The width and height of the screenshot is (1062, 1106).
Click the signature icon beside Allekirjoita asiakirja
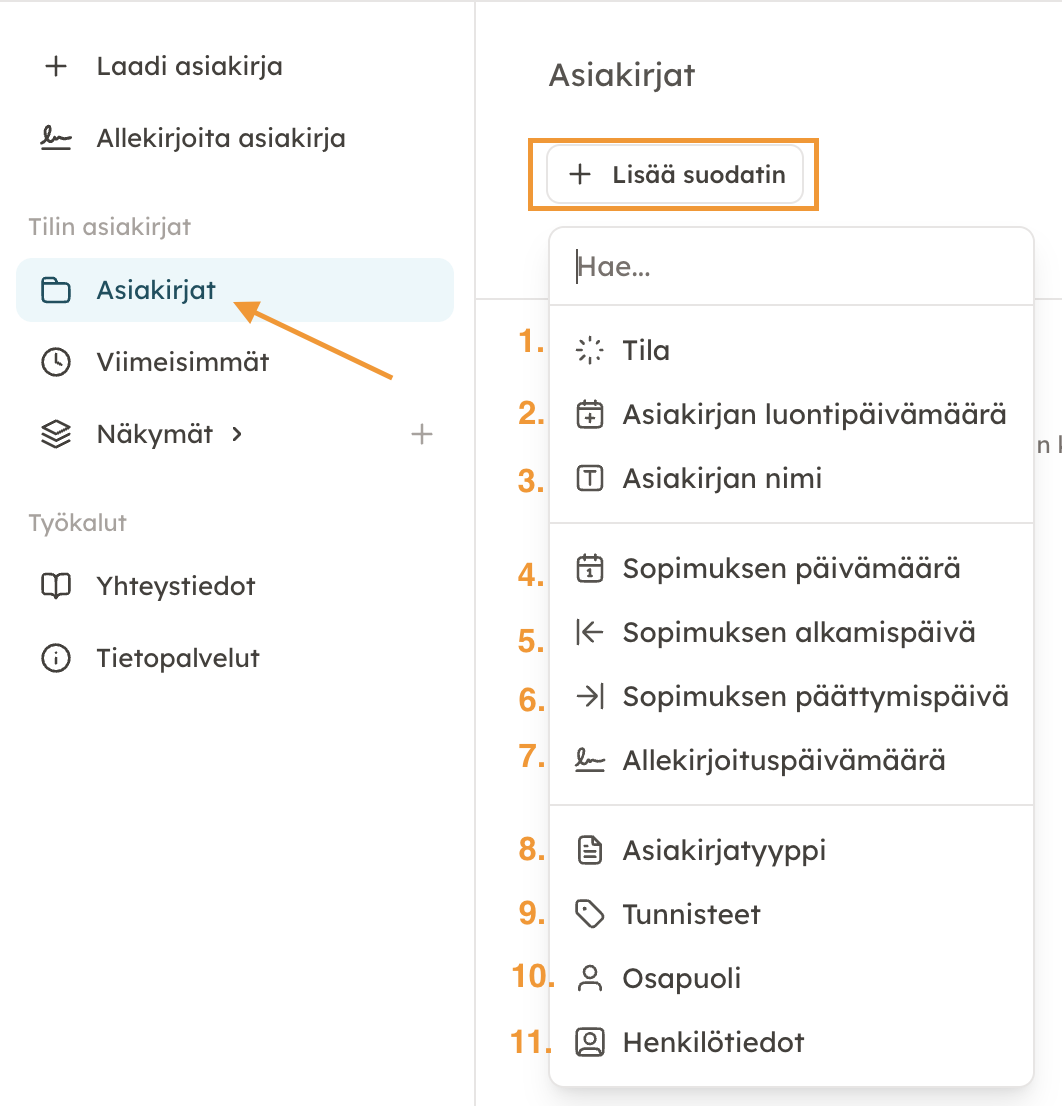tap(56, 138)
